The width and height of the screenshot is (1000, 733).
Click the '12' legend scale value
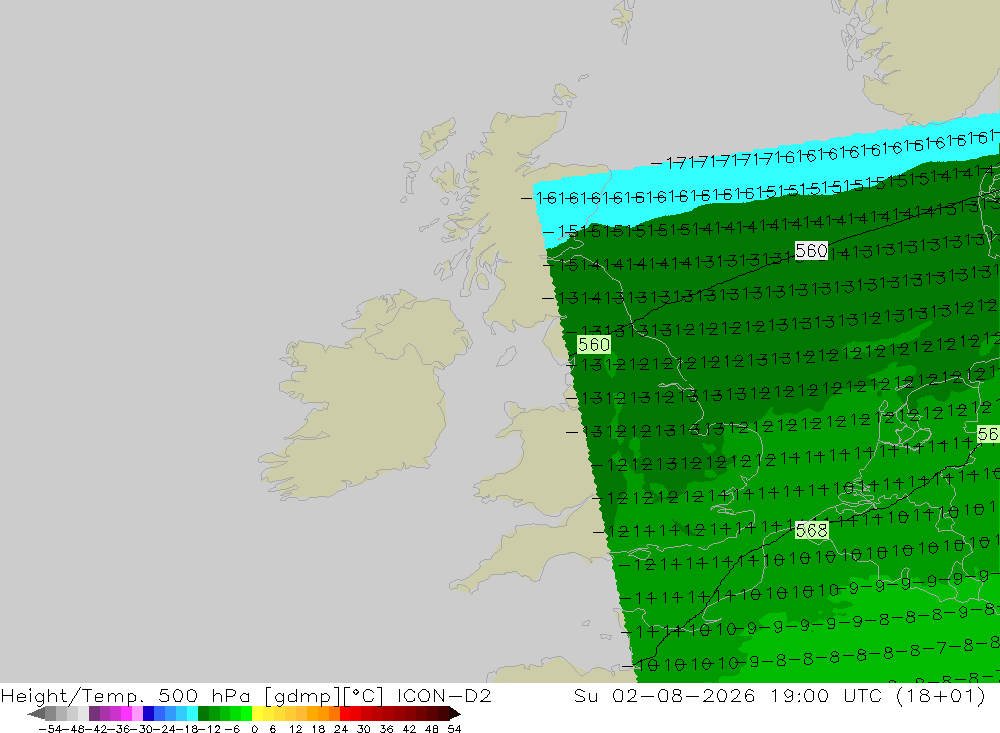coord(295,729)
